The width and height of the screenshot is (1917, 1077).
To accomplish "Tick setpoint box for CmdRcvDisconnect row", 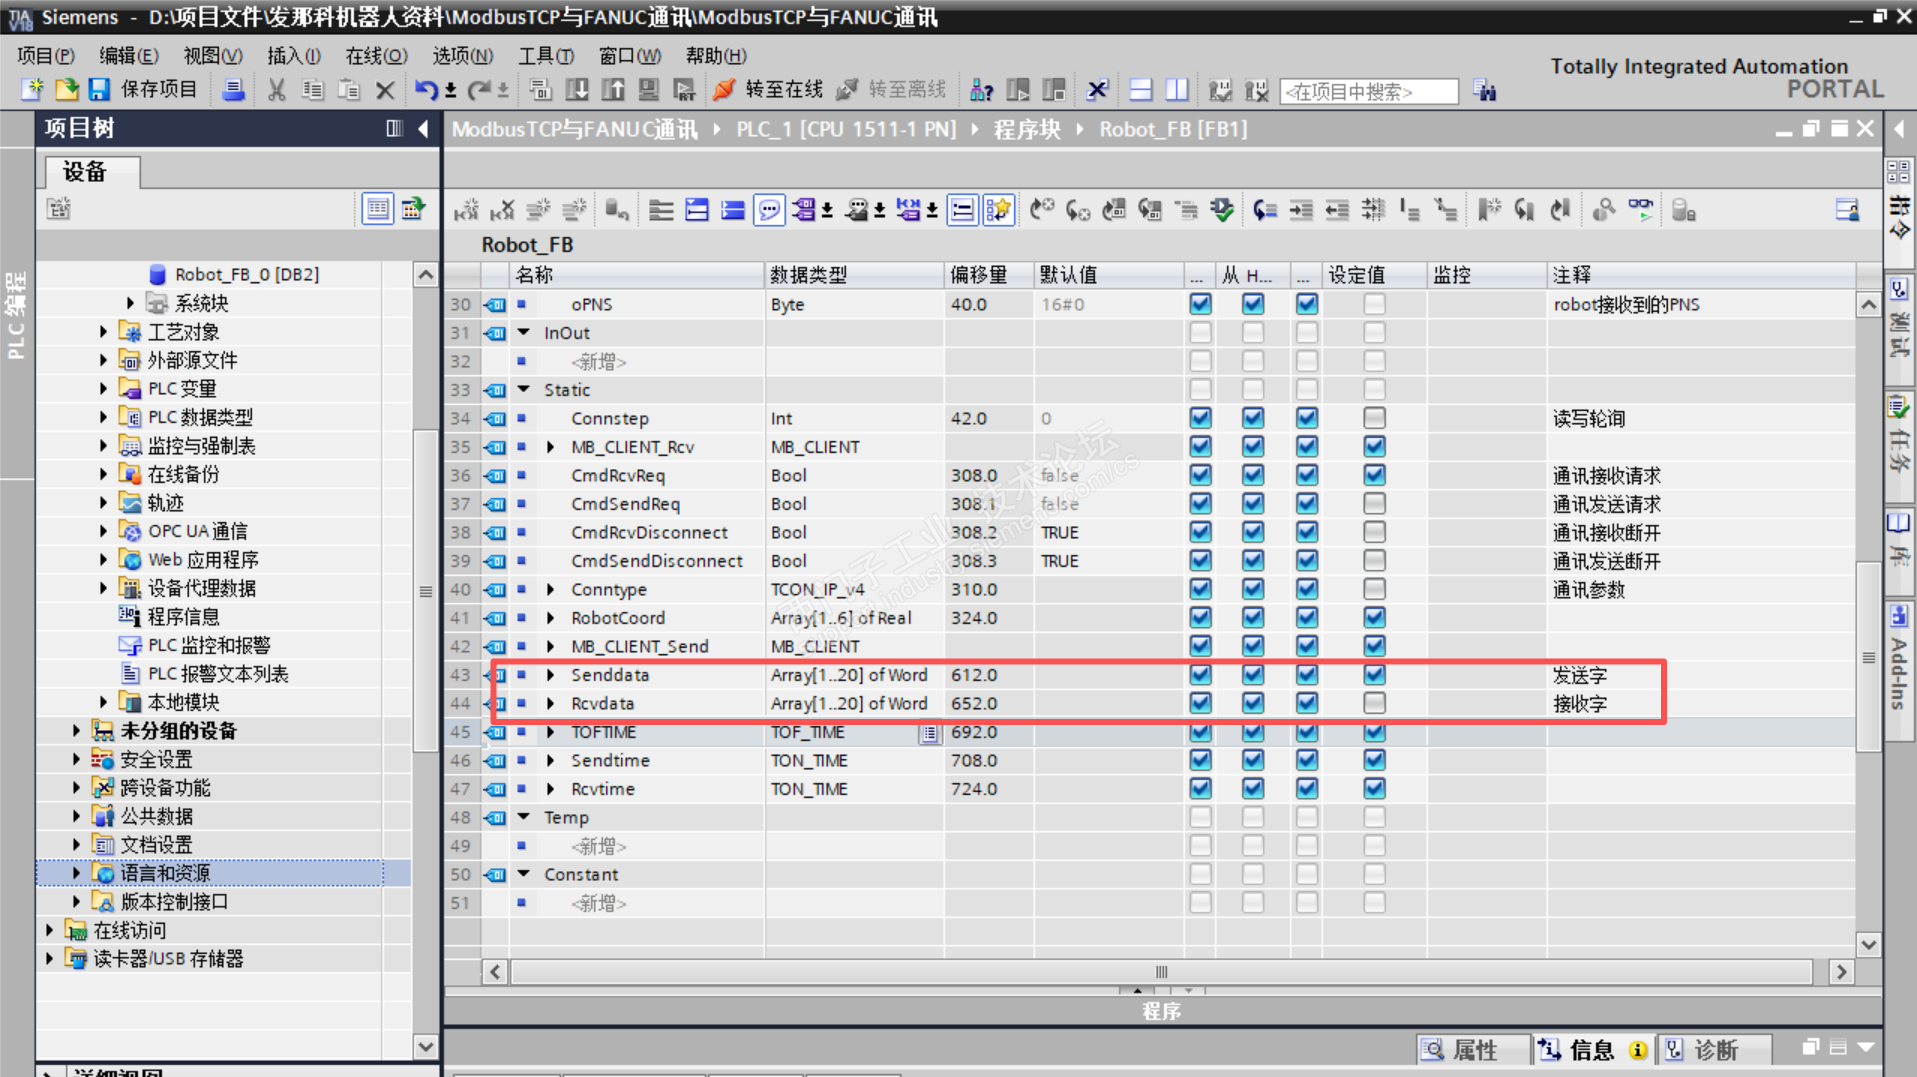I will click(1375, 532).
